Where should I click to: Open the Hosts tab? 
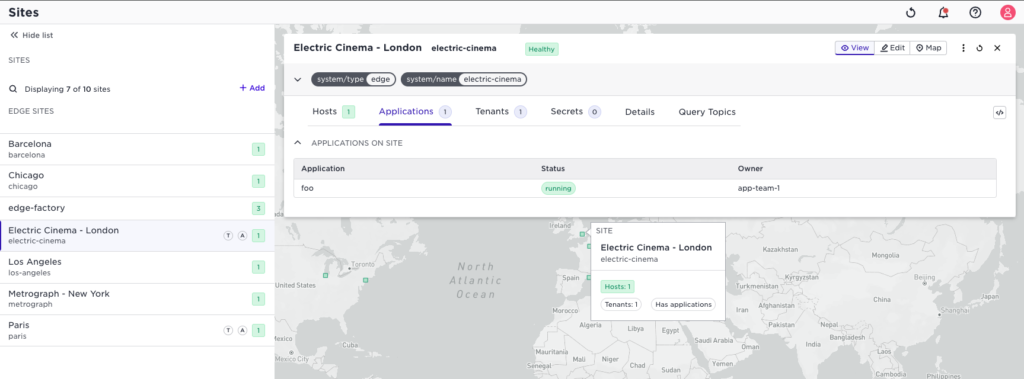pyautogui.click(x=333, y=112)
